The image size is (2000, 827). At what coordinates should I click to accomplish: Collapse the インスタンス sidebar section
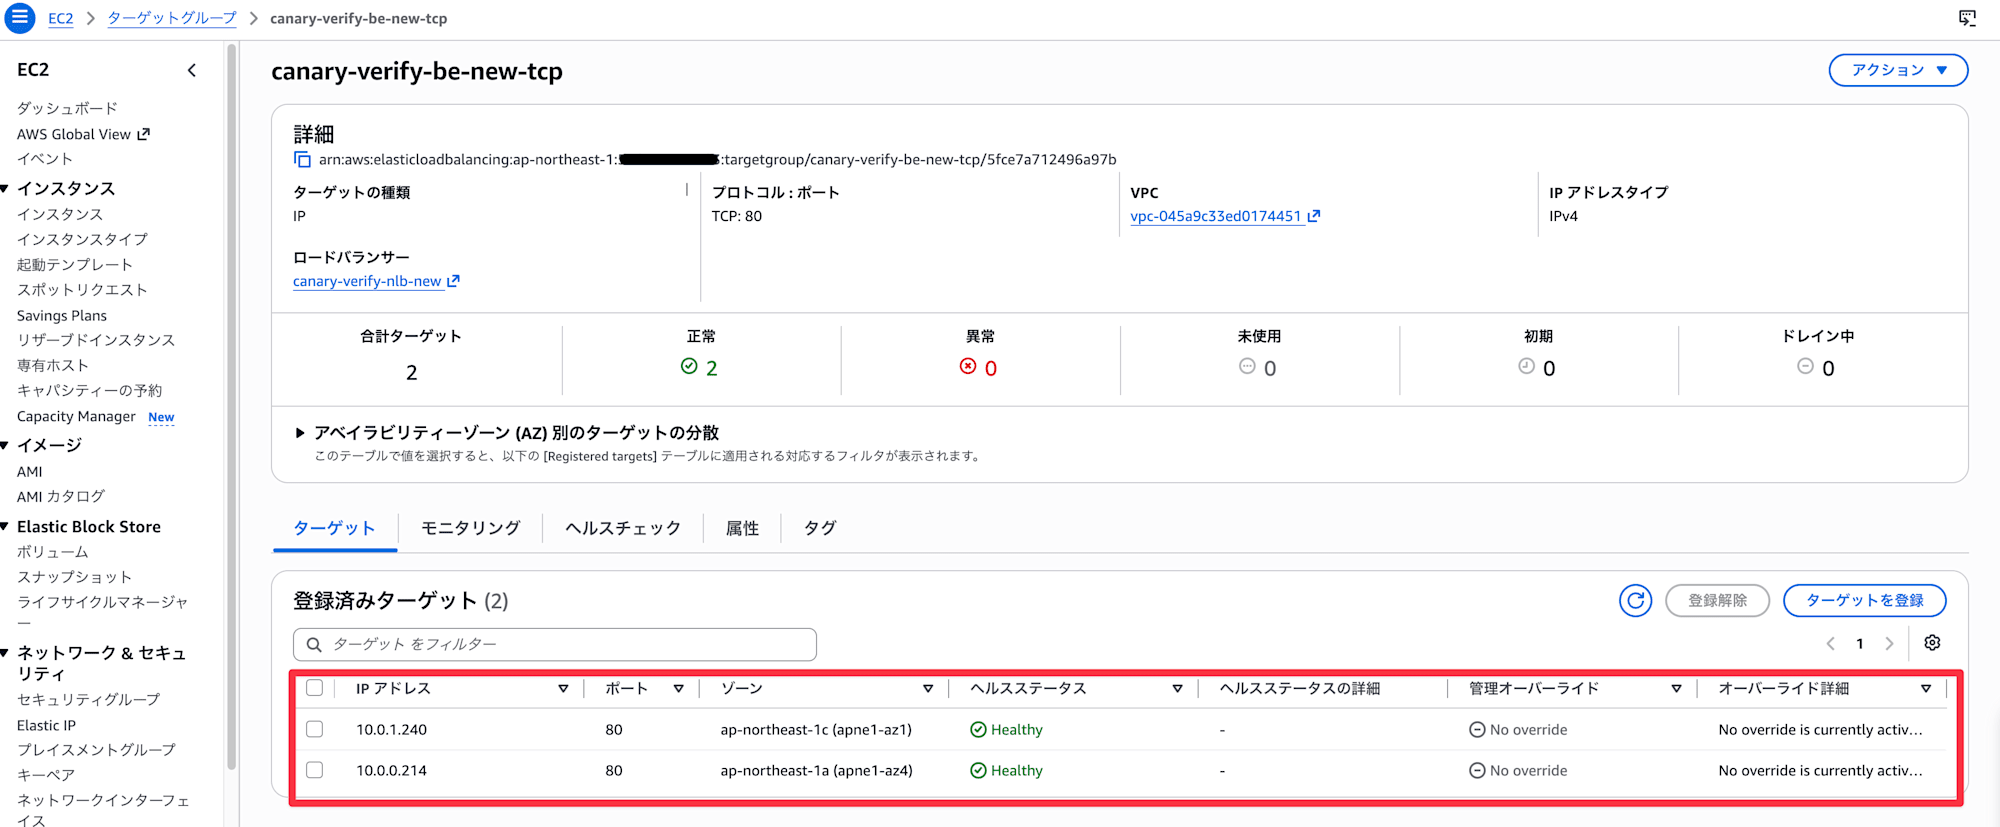click(x=6, y=188)
